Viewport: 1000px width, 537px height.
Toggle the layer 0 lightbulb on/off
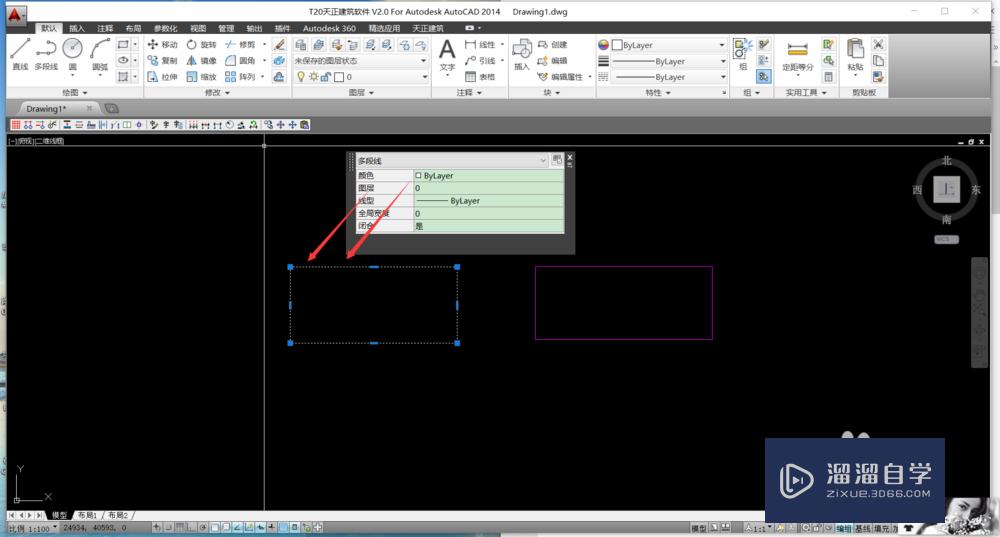[301, 77]
